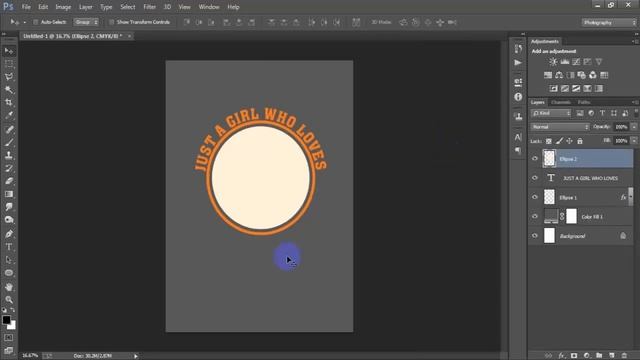This screenshot has width=640, height=360.
Task: Select the Hand tool
Action: click(x=9, y=287)
